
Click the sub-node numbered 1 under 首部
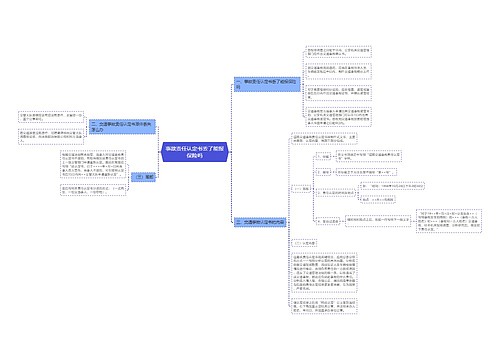pyautogui.click(x=323, y=156)
